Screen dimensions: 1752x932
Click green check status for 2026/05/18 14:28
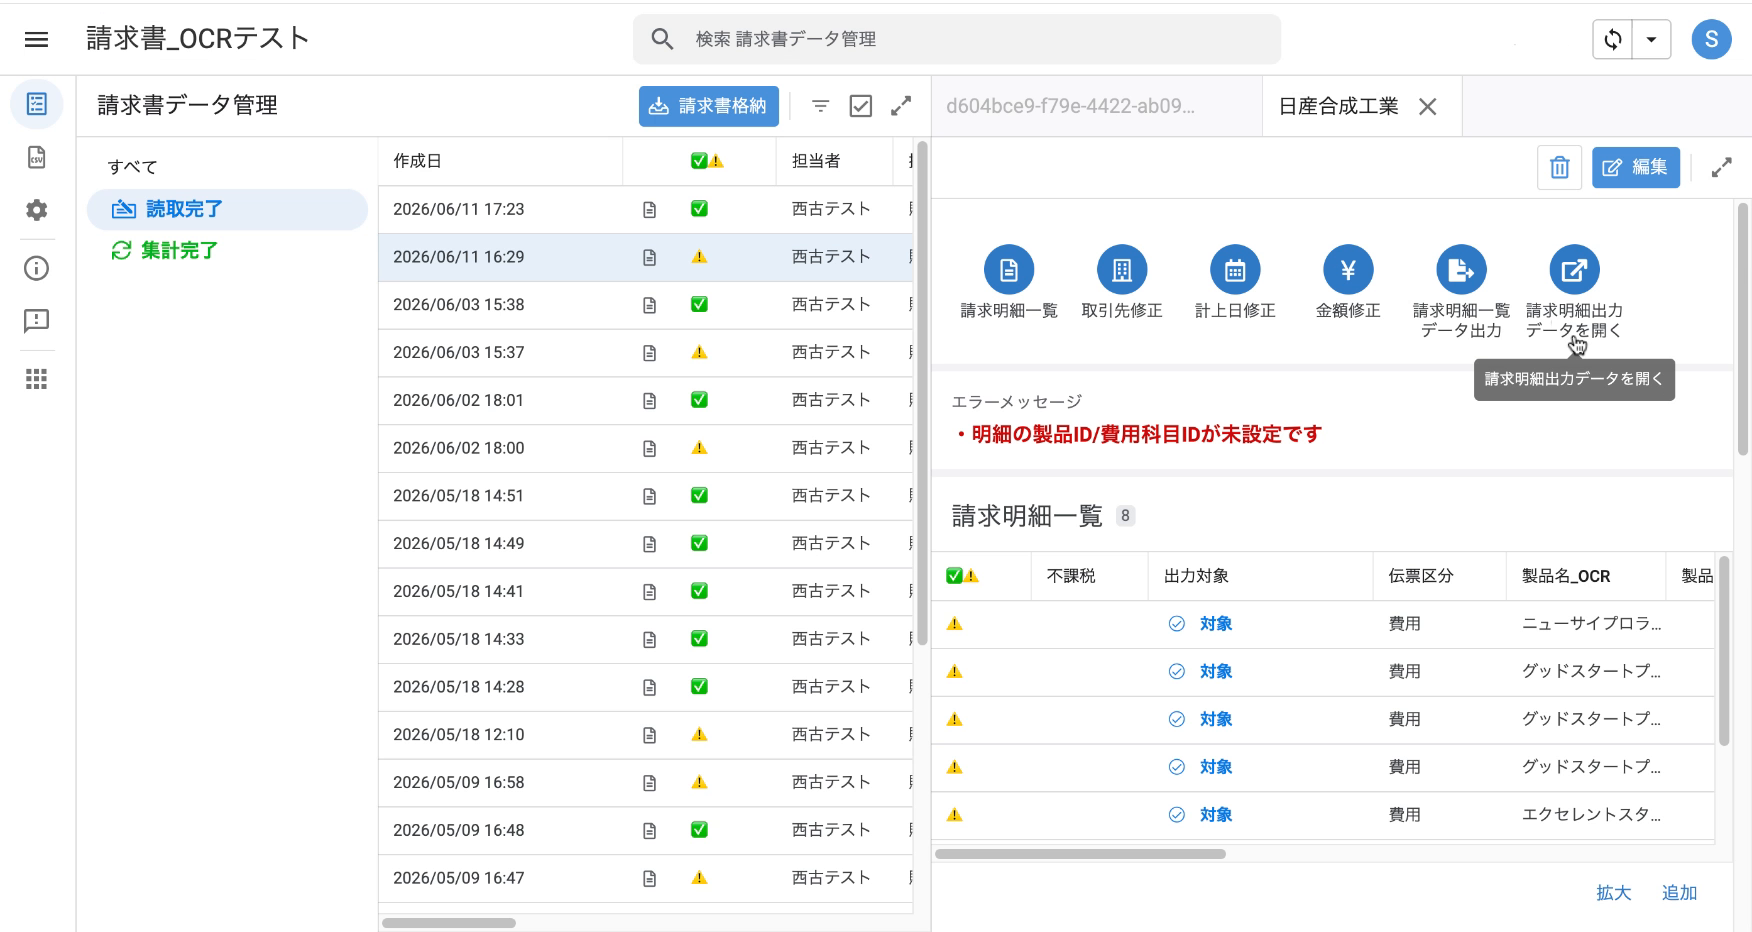click(x=699, y=686)
